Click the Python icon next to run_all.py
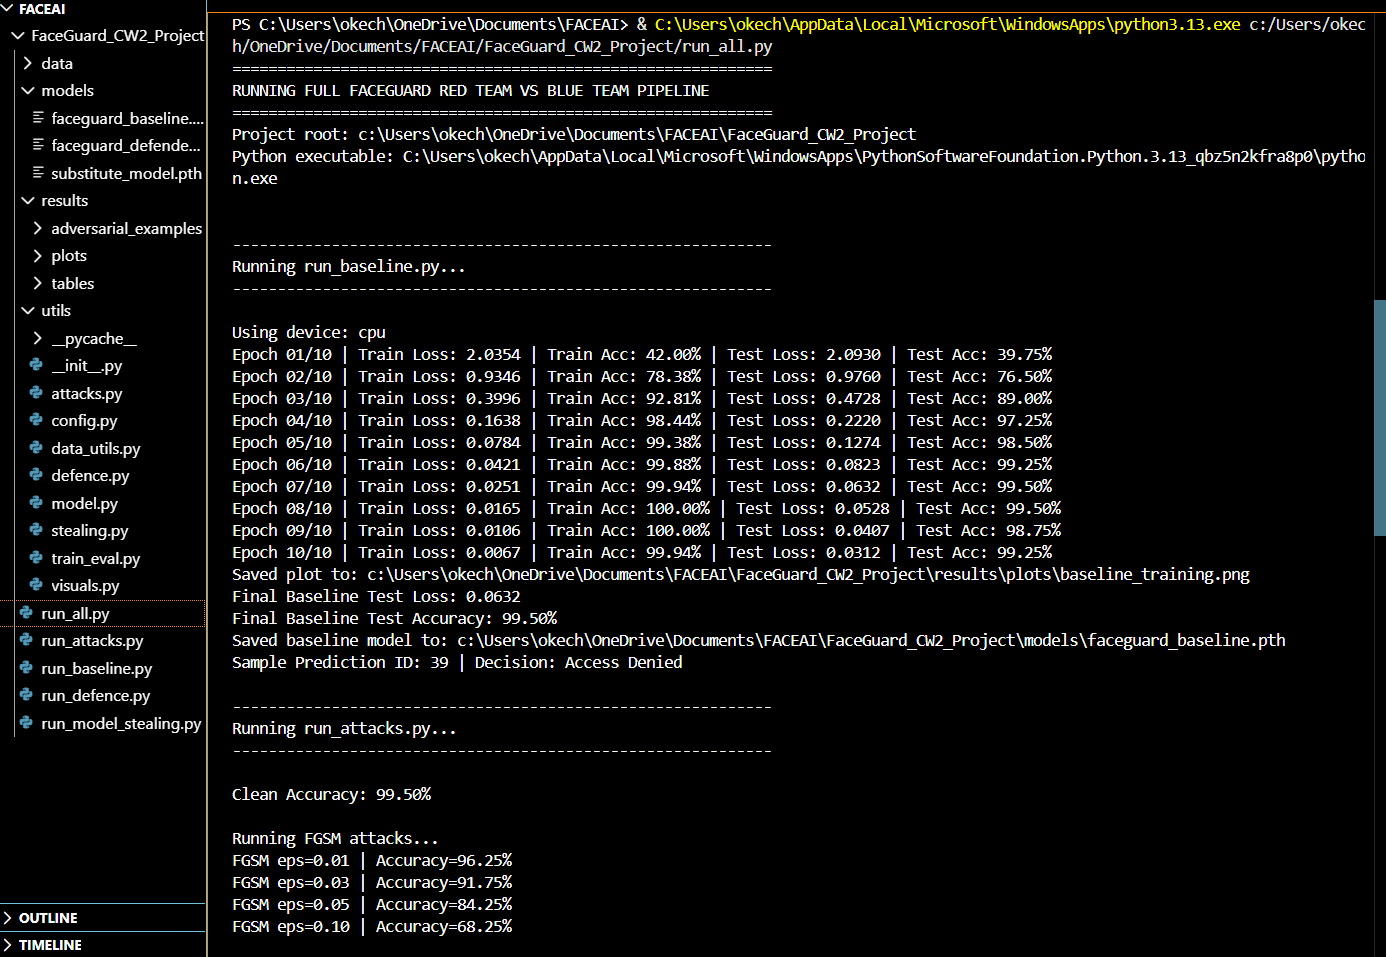 pos(27,613)
